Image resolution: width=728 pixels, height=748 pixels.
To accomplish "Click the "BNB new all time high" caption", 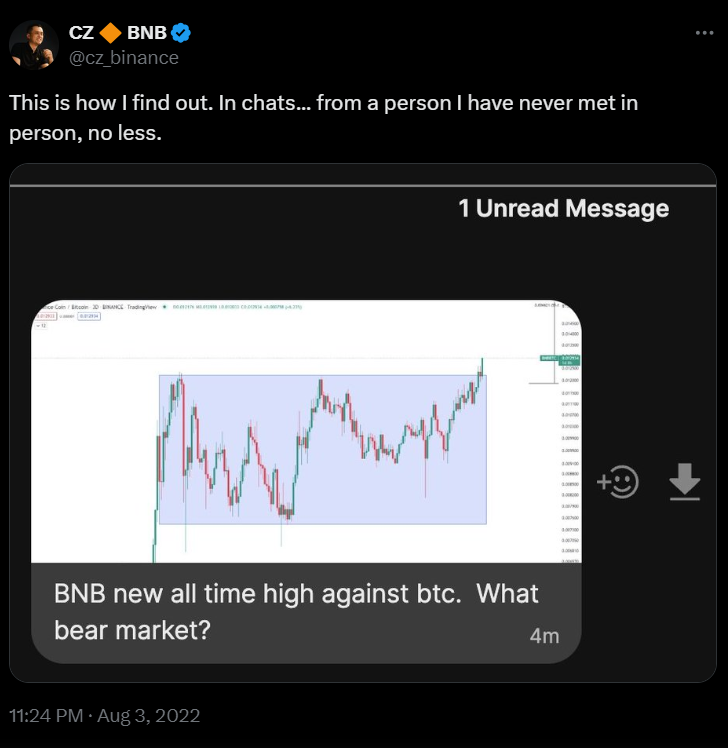I will click(x=297, y=612).
